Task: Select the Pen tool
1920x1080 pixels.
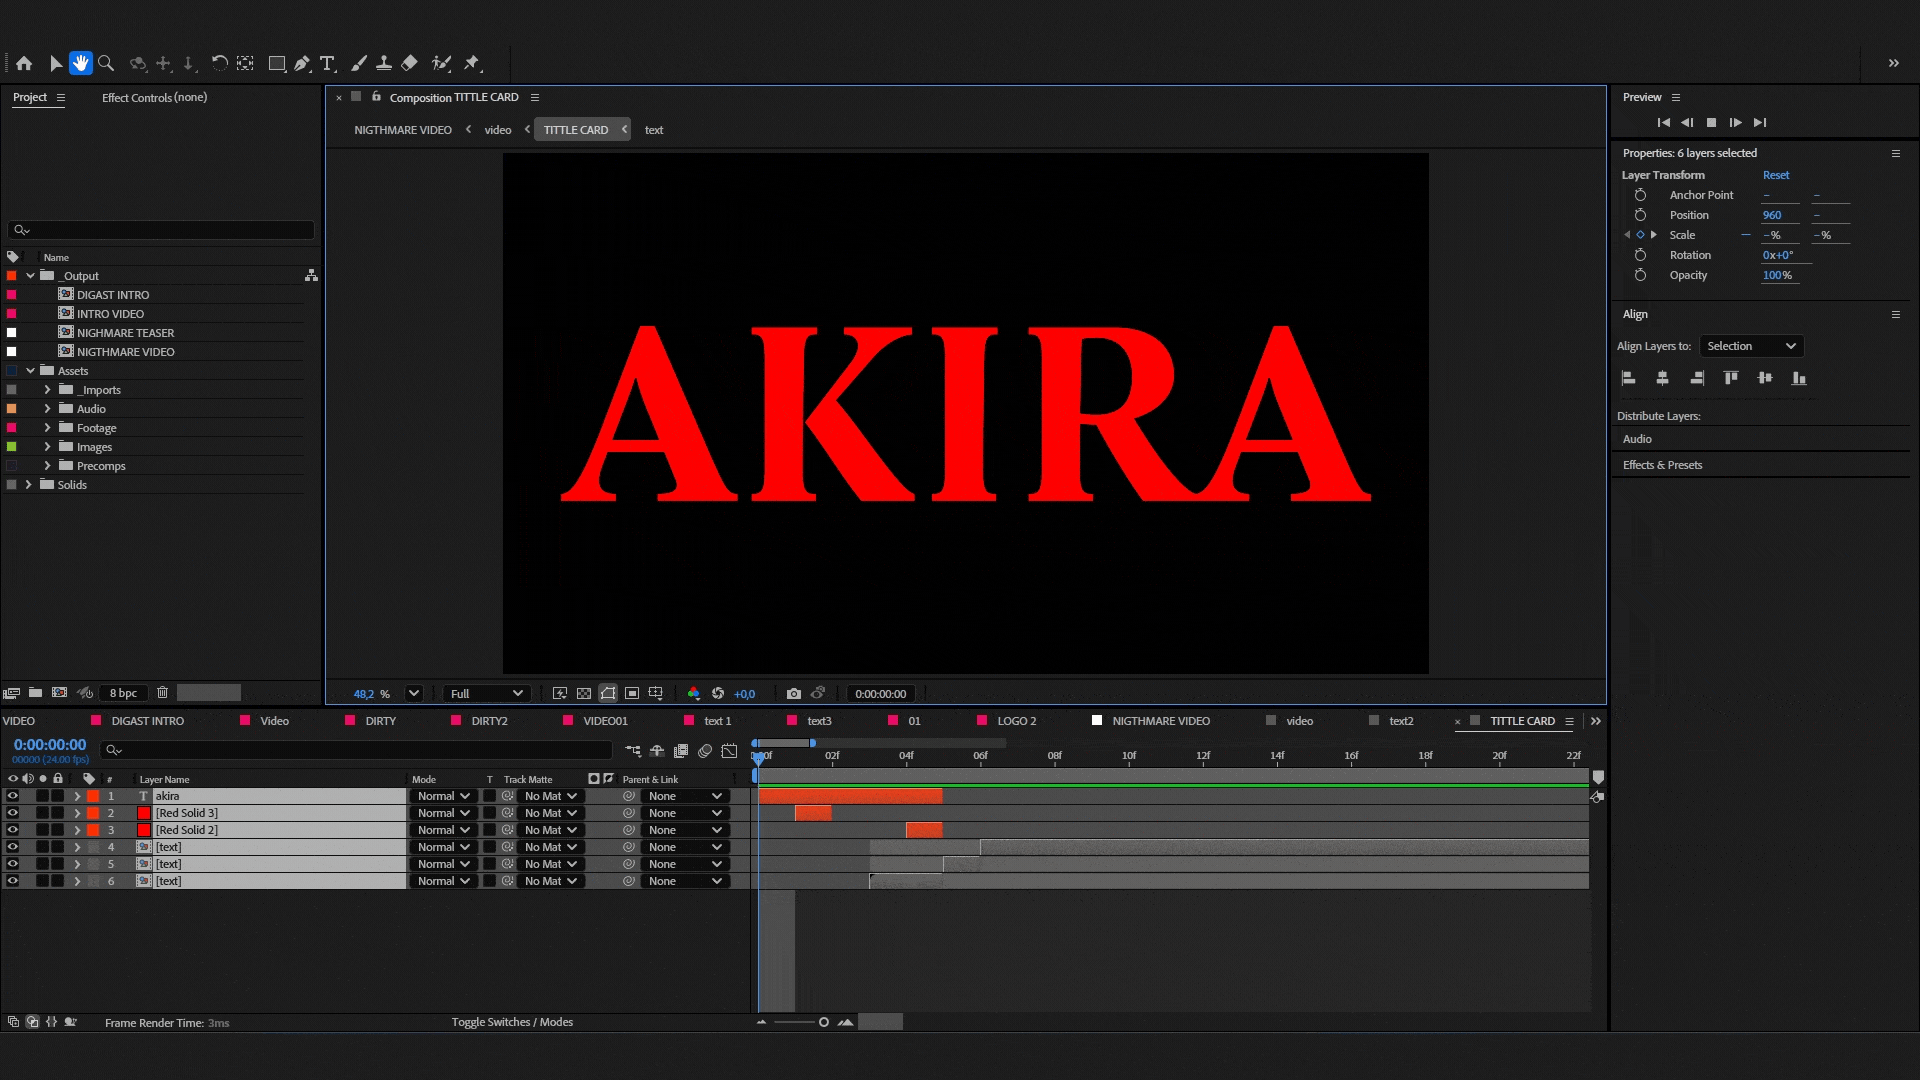Action: coord(302,63)
